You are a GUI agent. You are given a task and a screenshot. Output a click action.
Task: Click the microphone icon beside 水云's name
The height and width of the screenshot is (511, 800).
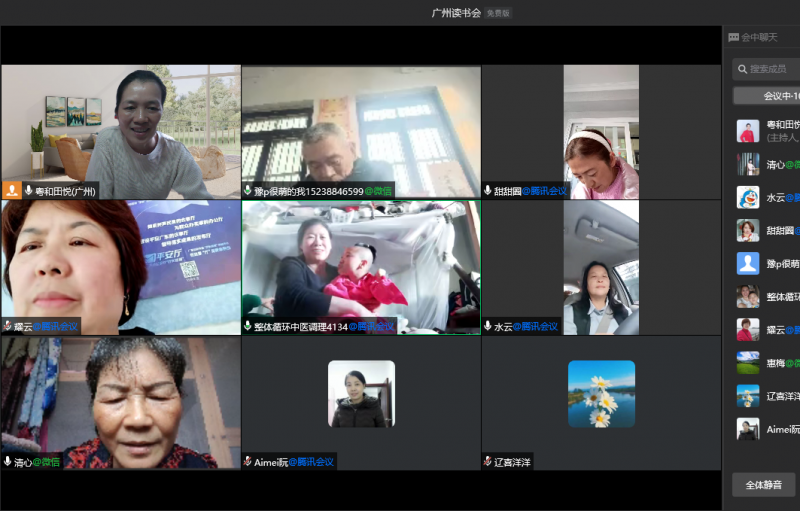(487, 326)
